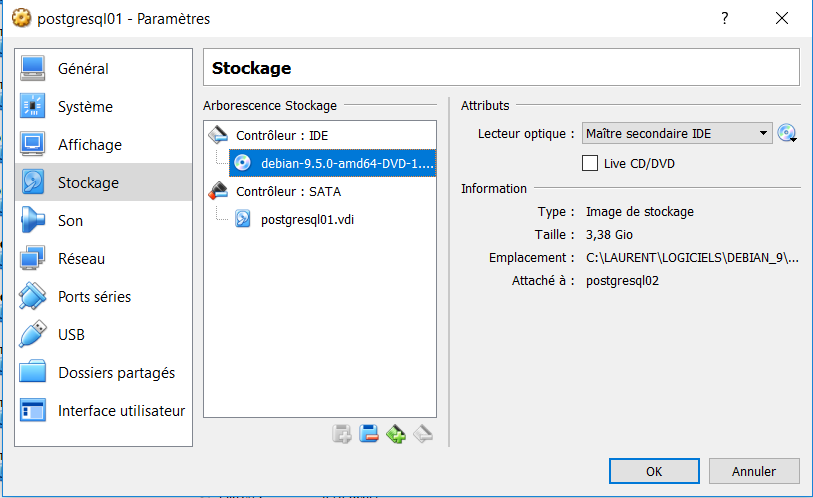Screen dimensions: 813x498
Task: Click the add controller icon below storage tree
Action: click(x=342, y=434)
